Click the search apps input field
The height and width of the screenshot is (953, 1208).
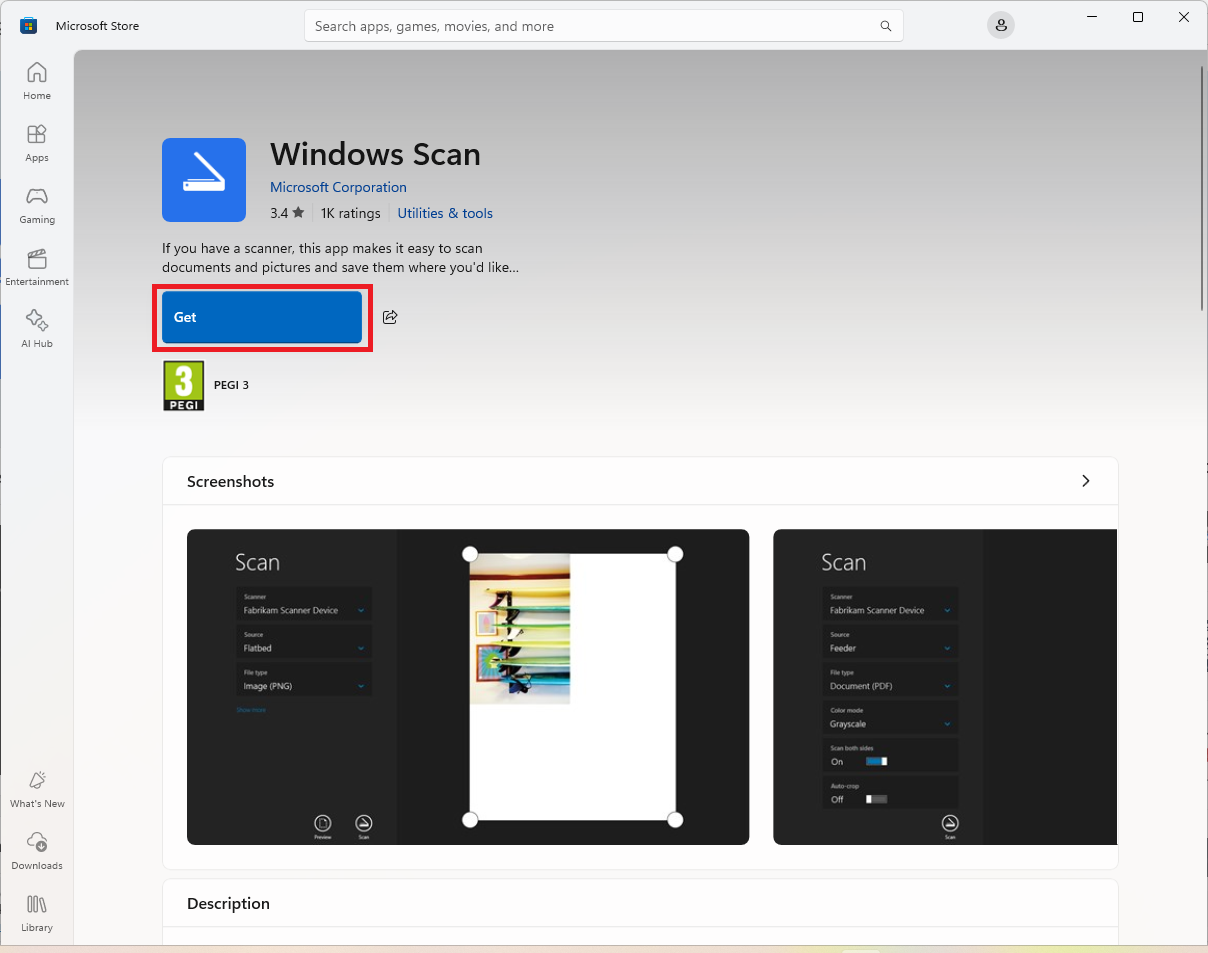click(x=590, y=26)
